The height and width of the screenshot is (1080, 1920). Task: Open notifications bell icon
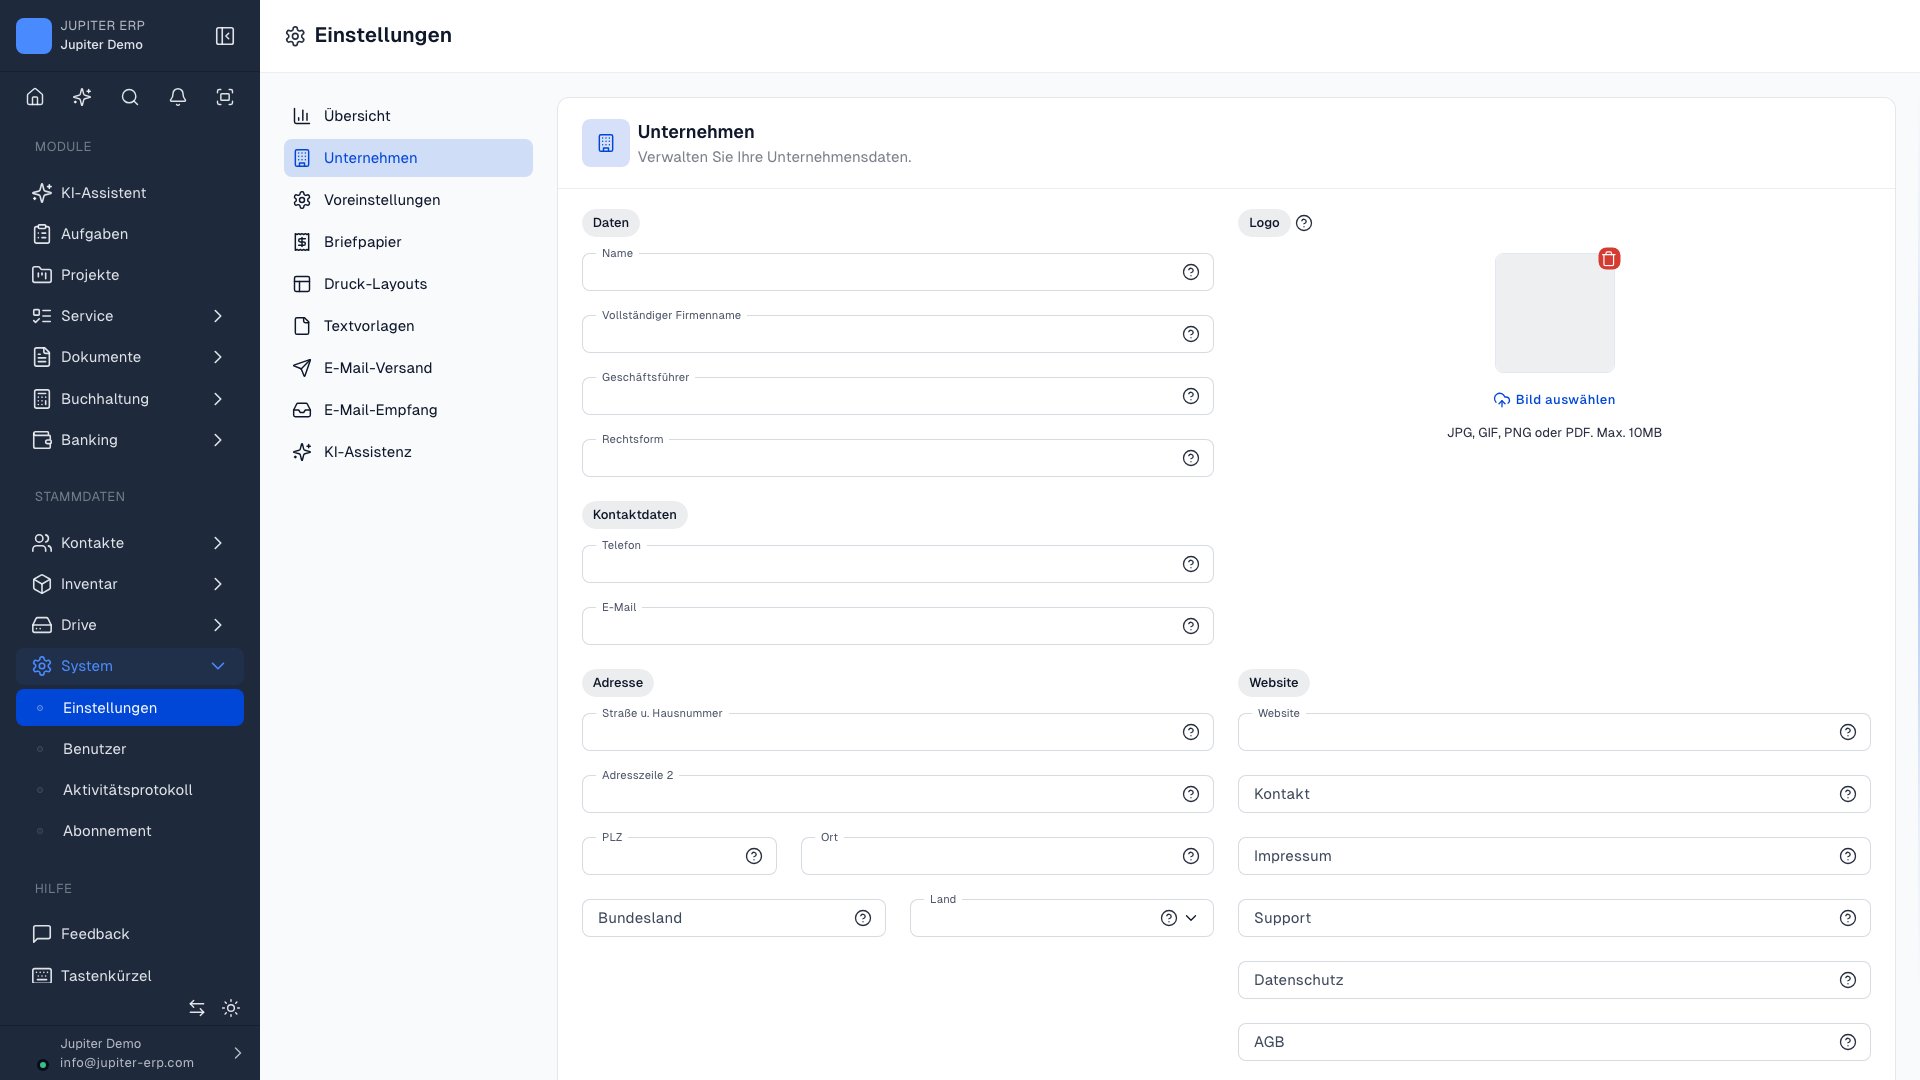coord(178,97)
